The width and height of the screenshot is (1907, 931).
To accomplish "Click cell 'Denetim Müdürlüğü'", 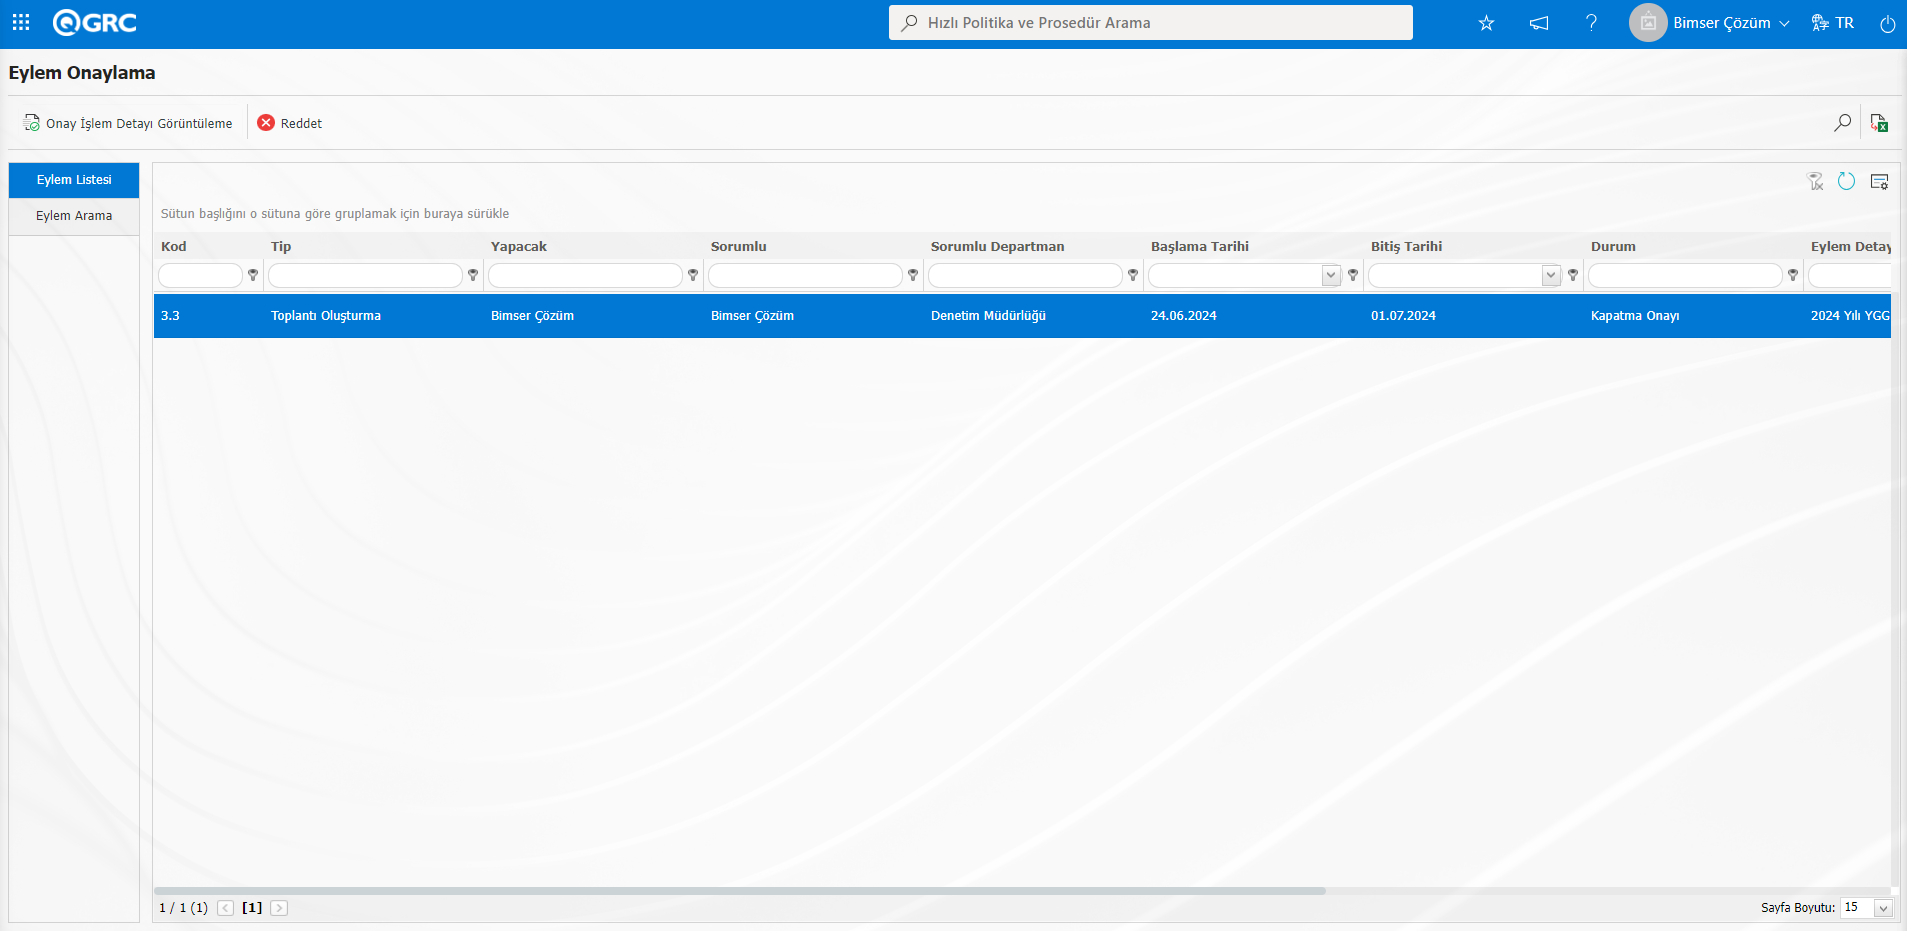I will click(x=988, y=316).
